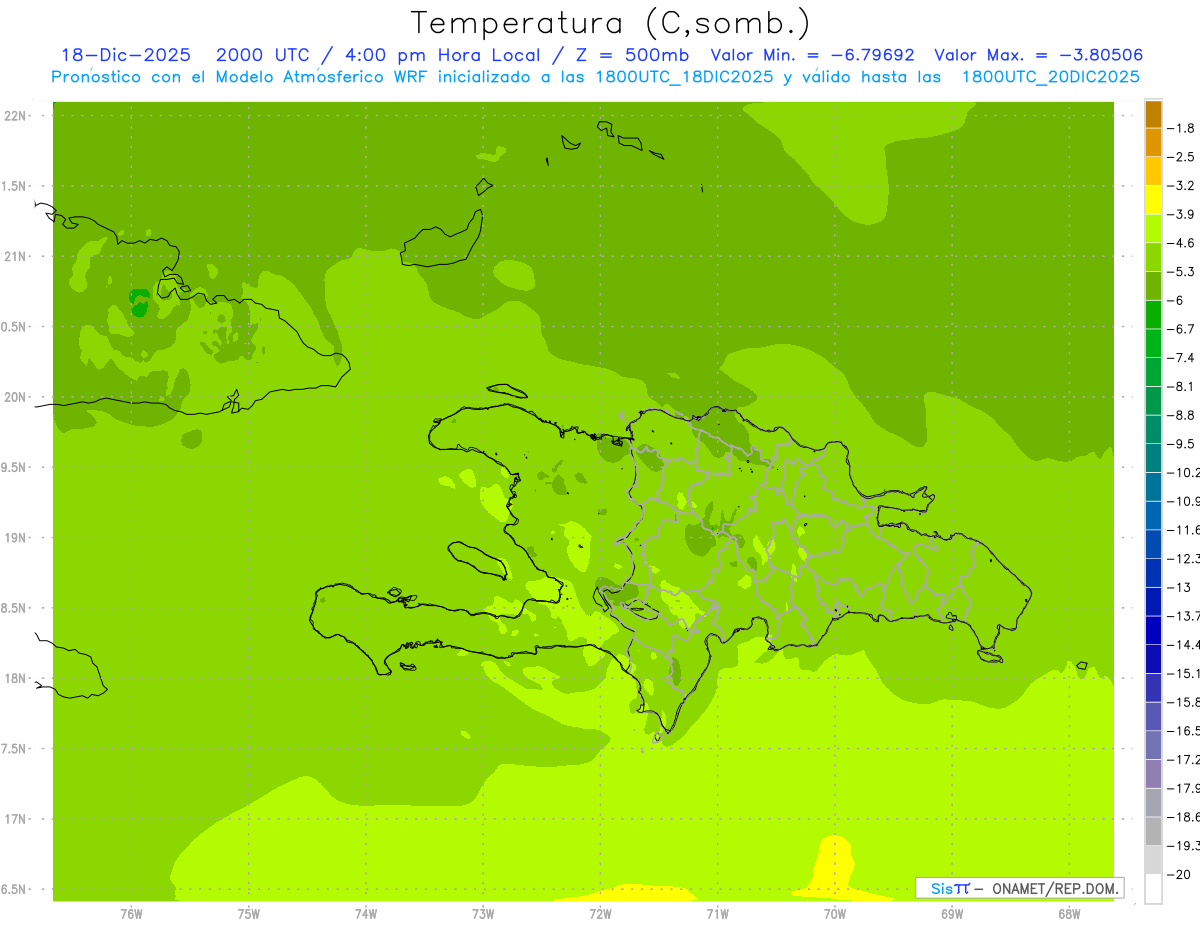Pick the green swatch between -4.6 and -5.3
The width and height of the screenshot is (1200, 927).
tap(1153, 257)
